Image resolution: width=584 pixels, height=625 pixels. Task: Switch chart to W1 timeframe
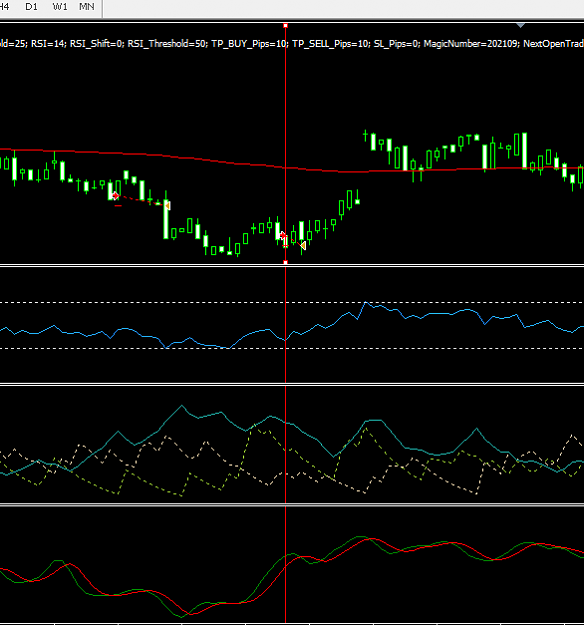point(60,7)
